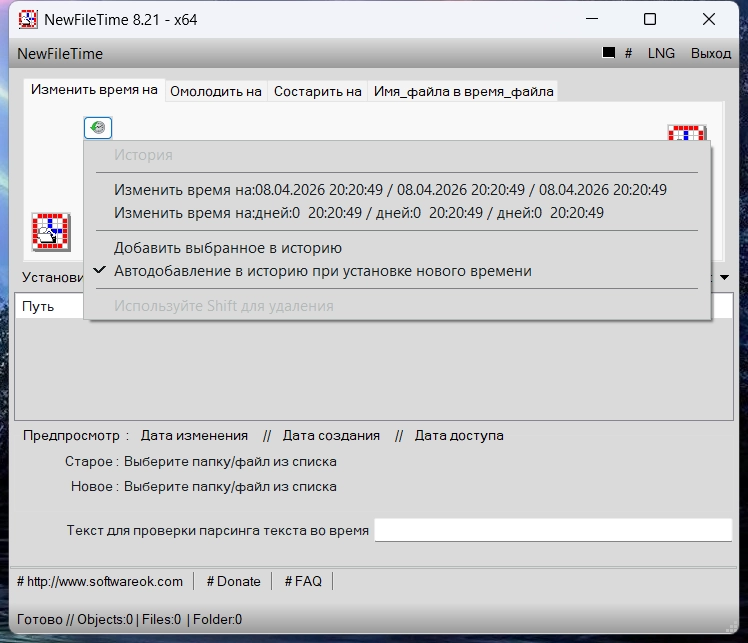748x643 pixels.
Task: Select history entry with 08.04.2026 20:20:49 dates
Action: tap(397, 190)
